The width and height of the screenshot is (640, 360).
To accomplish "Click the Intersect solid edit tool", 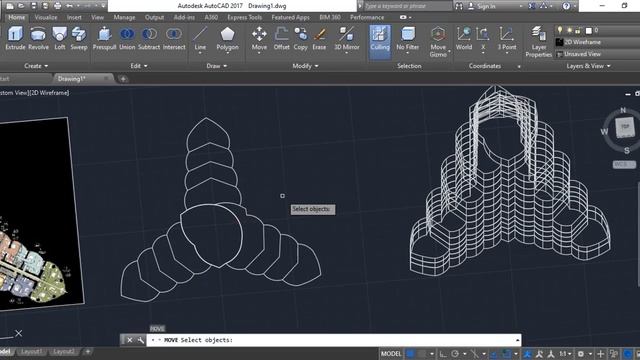I will [x=174, y=38].
